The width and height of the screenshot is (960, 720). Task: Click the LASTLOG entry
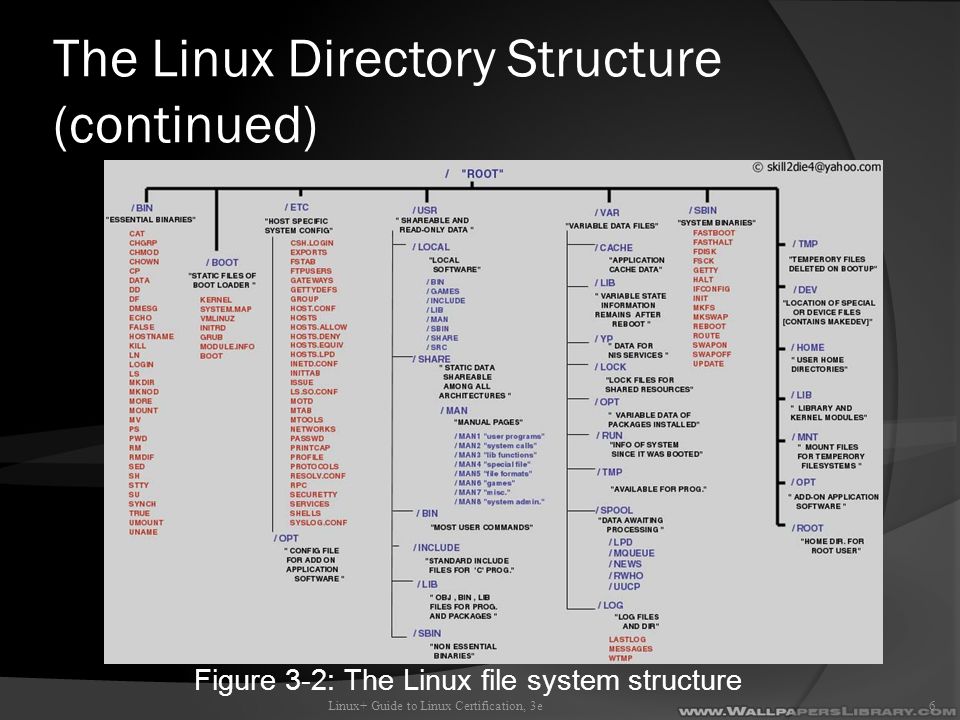[627, 639]
